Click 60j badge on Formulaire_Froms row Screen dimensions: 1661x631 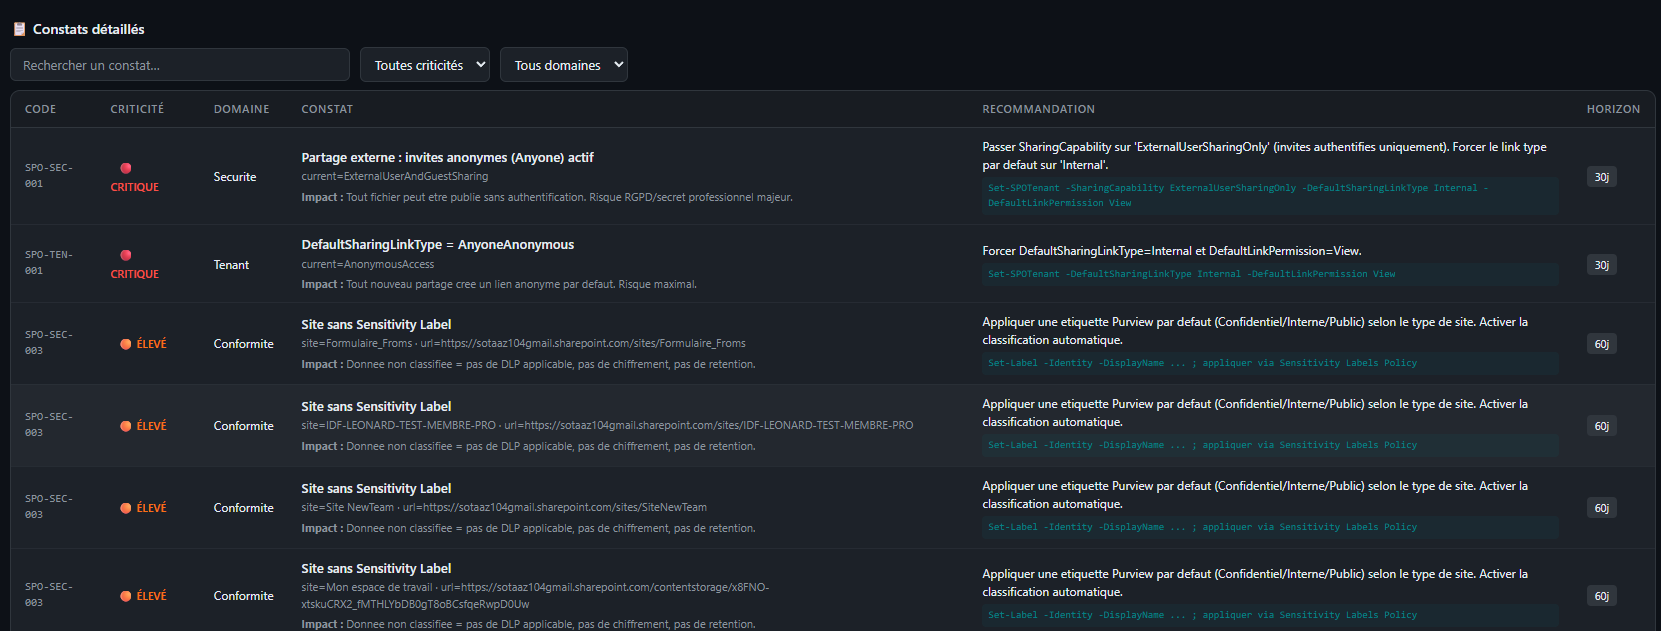(x=1601, y=344)
